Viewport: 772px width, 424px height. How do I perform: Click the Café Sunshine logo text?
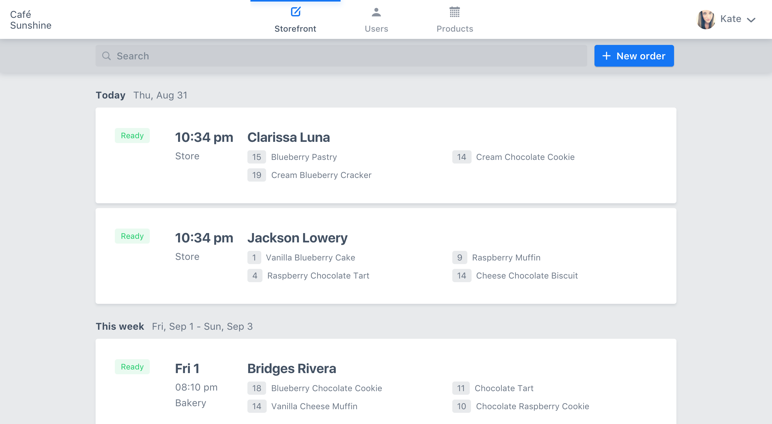[31, 20]
